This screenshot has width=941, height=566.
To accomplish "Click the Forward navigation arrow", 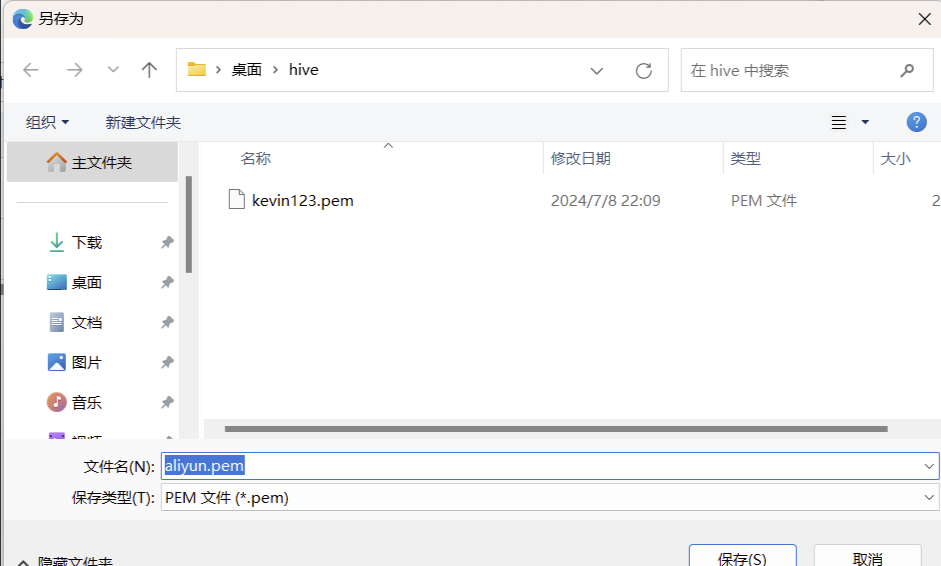I will [x=74, y=70].
